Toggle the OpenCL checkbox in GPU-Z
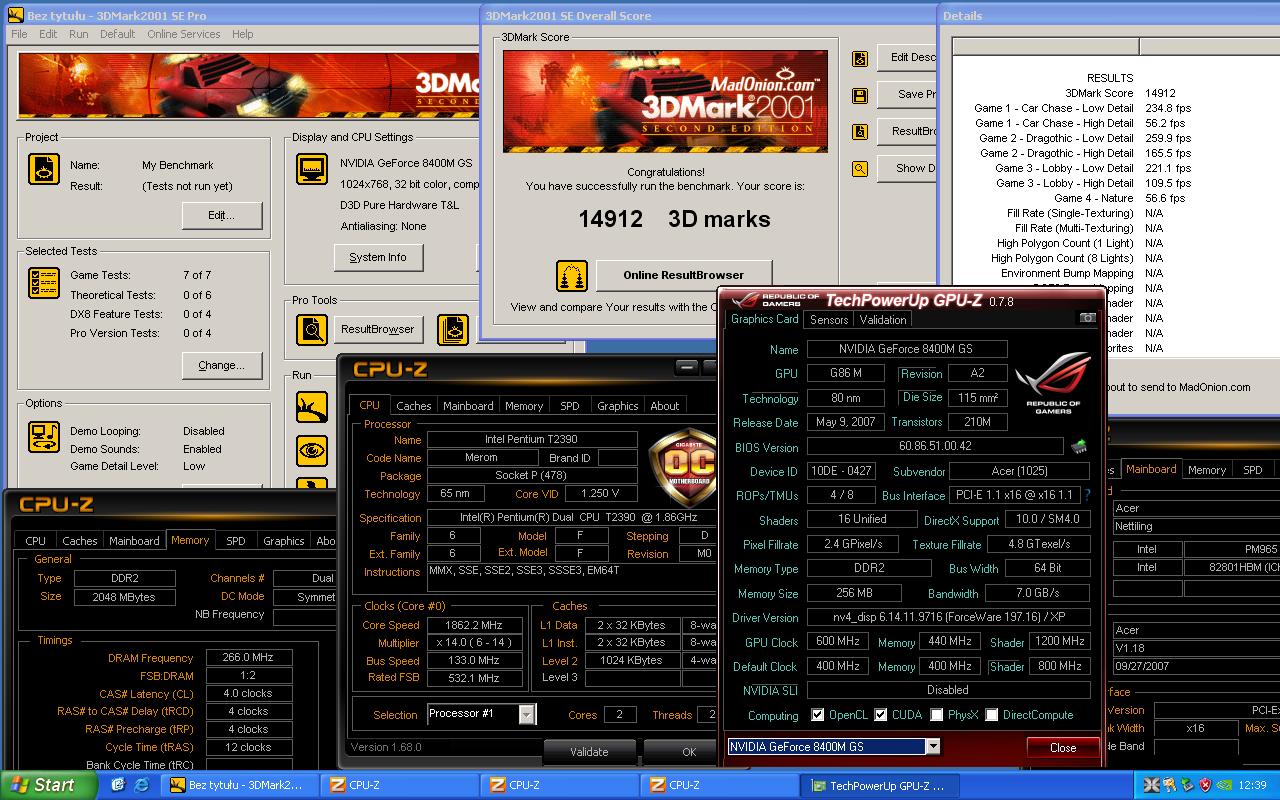 [x=818, y=715]
